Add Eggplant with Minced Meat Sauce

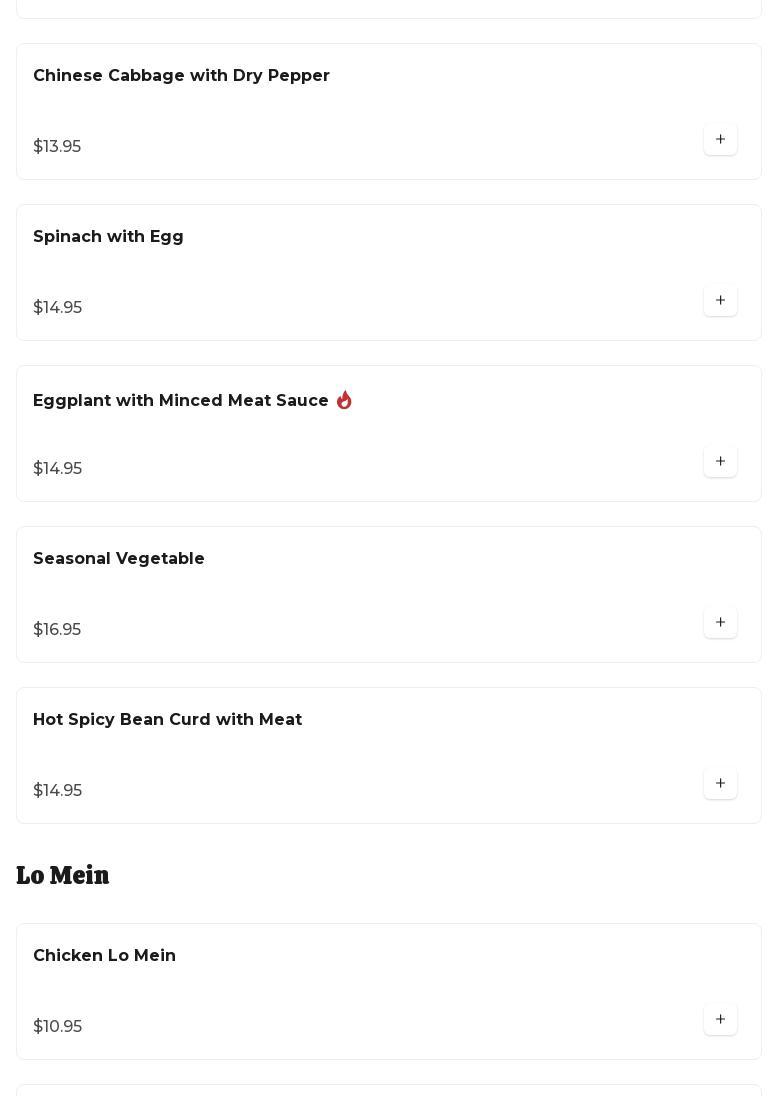coord(720,462)
